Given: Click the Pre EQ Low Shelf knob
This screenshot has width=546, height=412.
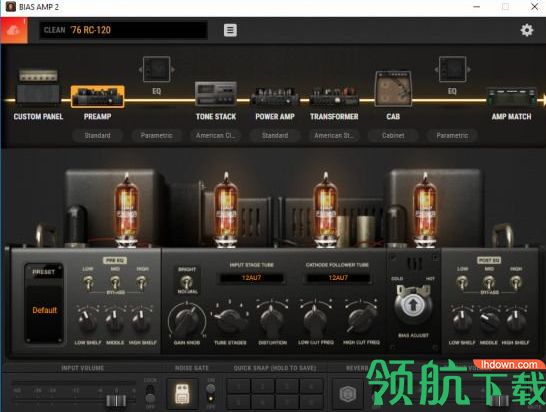Looking at the screenshot, I should (x=88, y=320).
